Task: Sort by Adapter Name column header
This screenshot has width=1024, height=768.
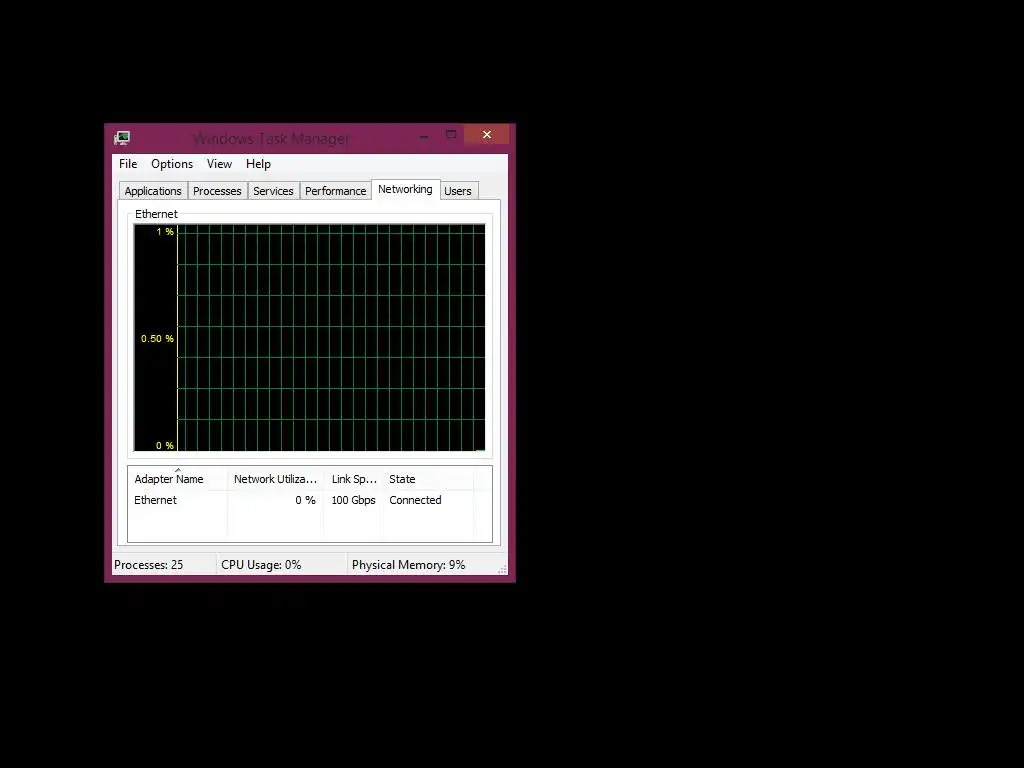Action: 178,479
